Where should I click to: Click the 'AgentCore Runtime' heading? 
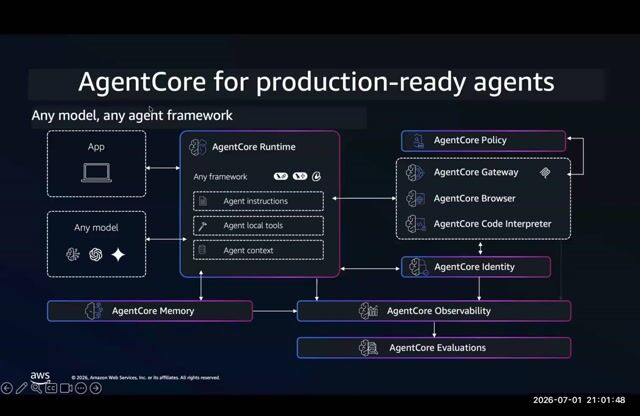coord(254,147)
